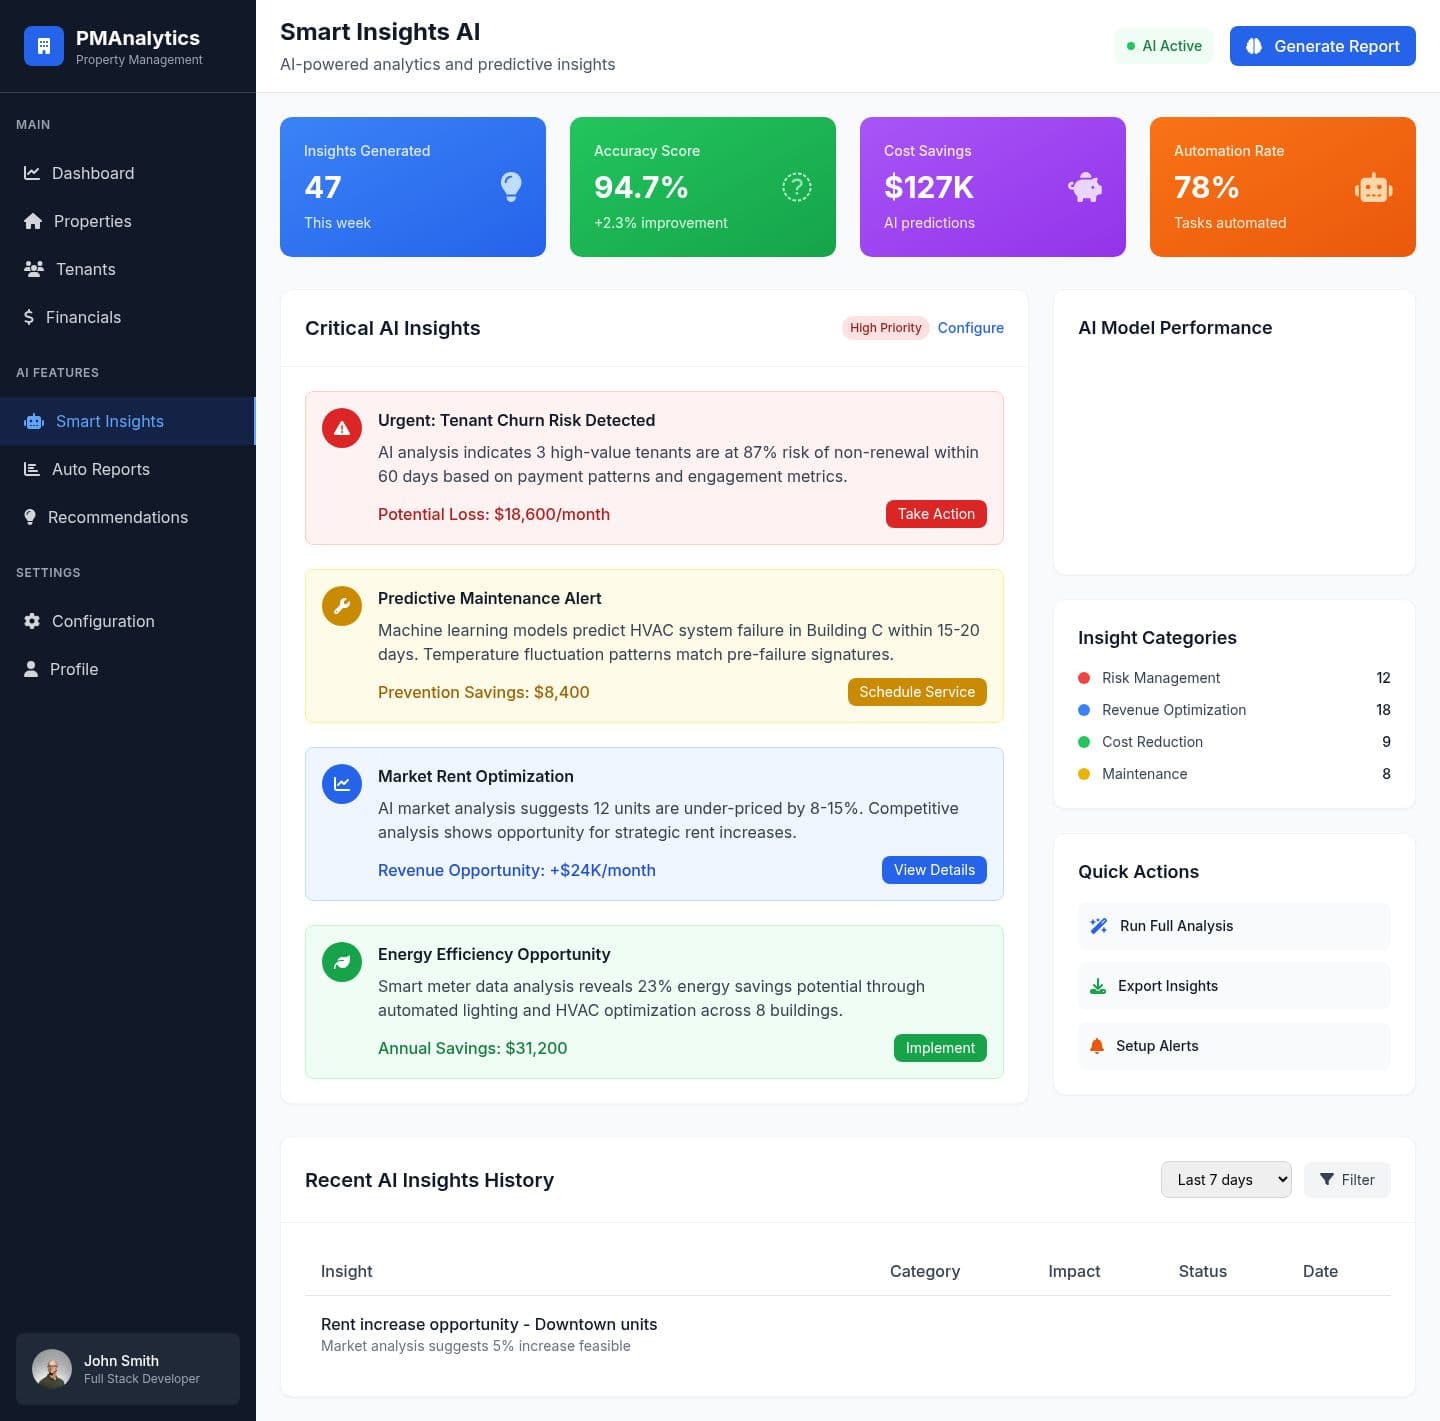Click the Smart Insights robot icon
This screenshot has width=1440, height=1421.
(34, 421)
